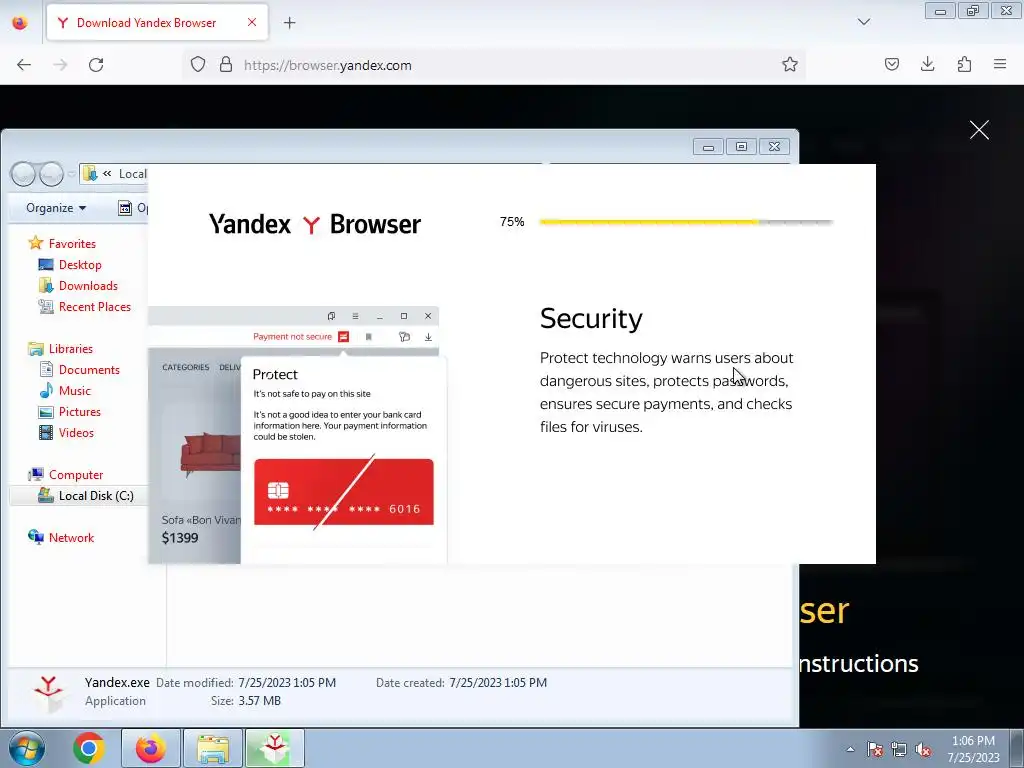
Task: Click the red credit card illustration
Action: [344, 492]
